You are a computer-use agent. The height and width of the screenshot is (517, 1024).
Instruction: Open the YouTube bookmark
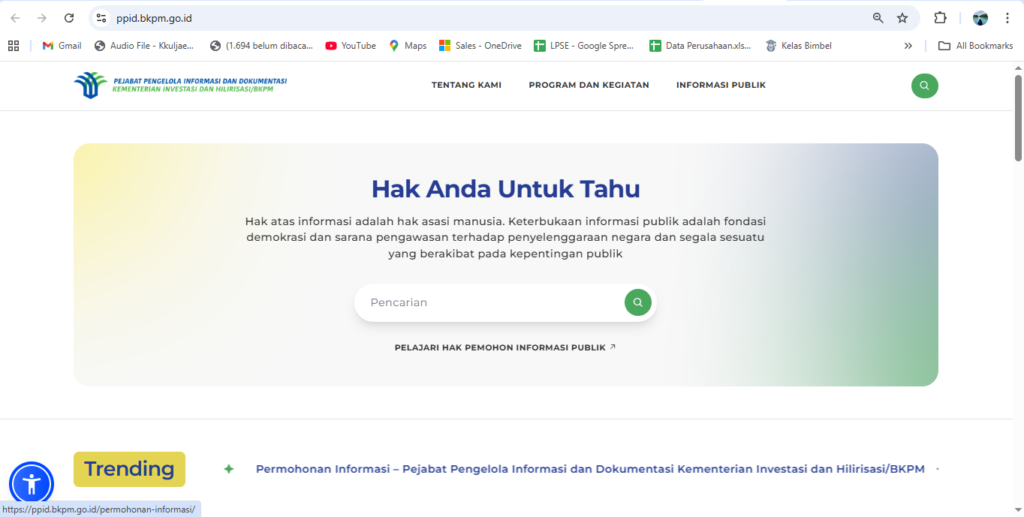351,45
